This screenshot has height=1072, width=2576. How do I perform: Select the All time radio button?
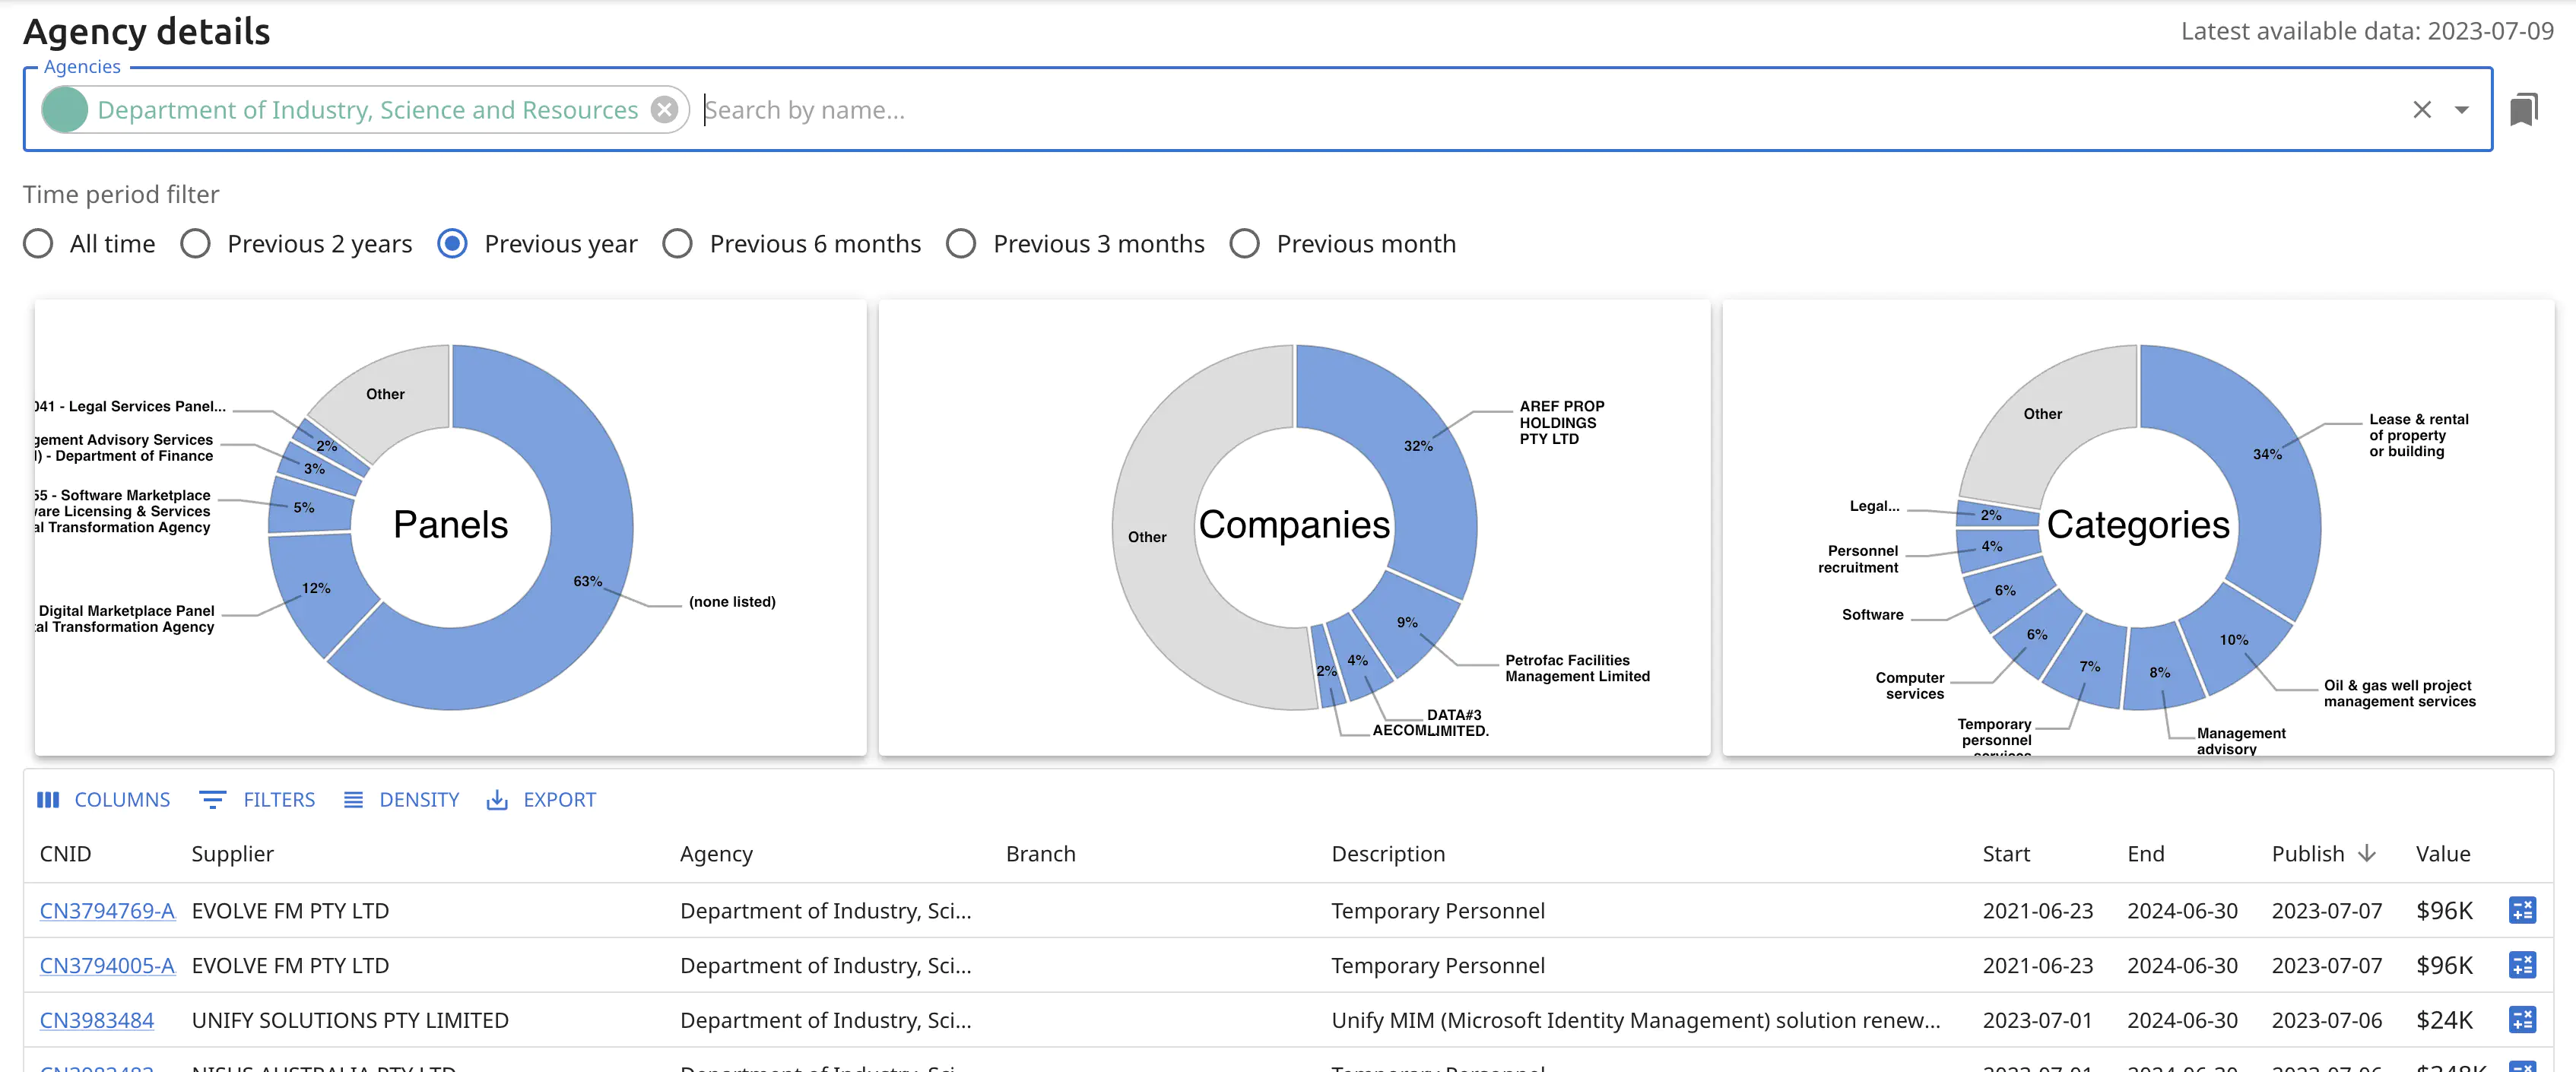(x=38, y=243)
